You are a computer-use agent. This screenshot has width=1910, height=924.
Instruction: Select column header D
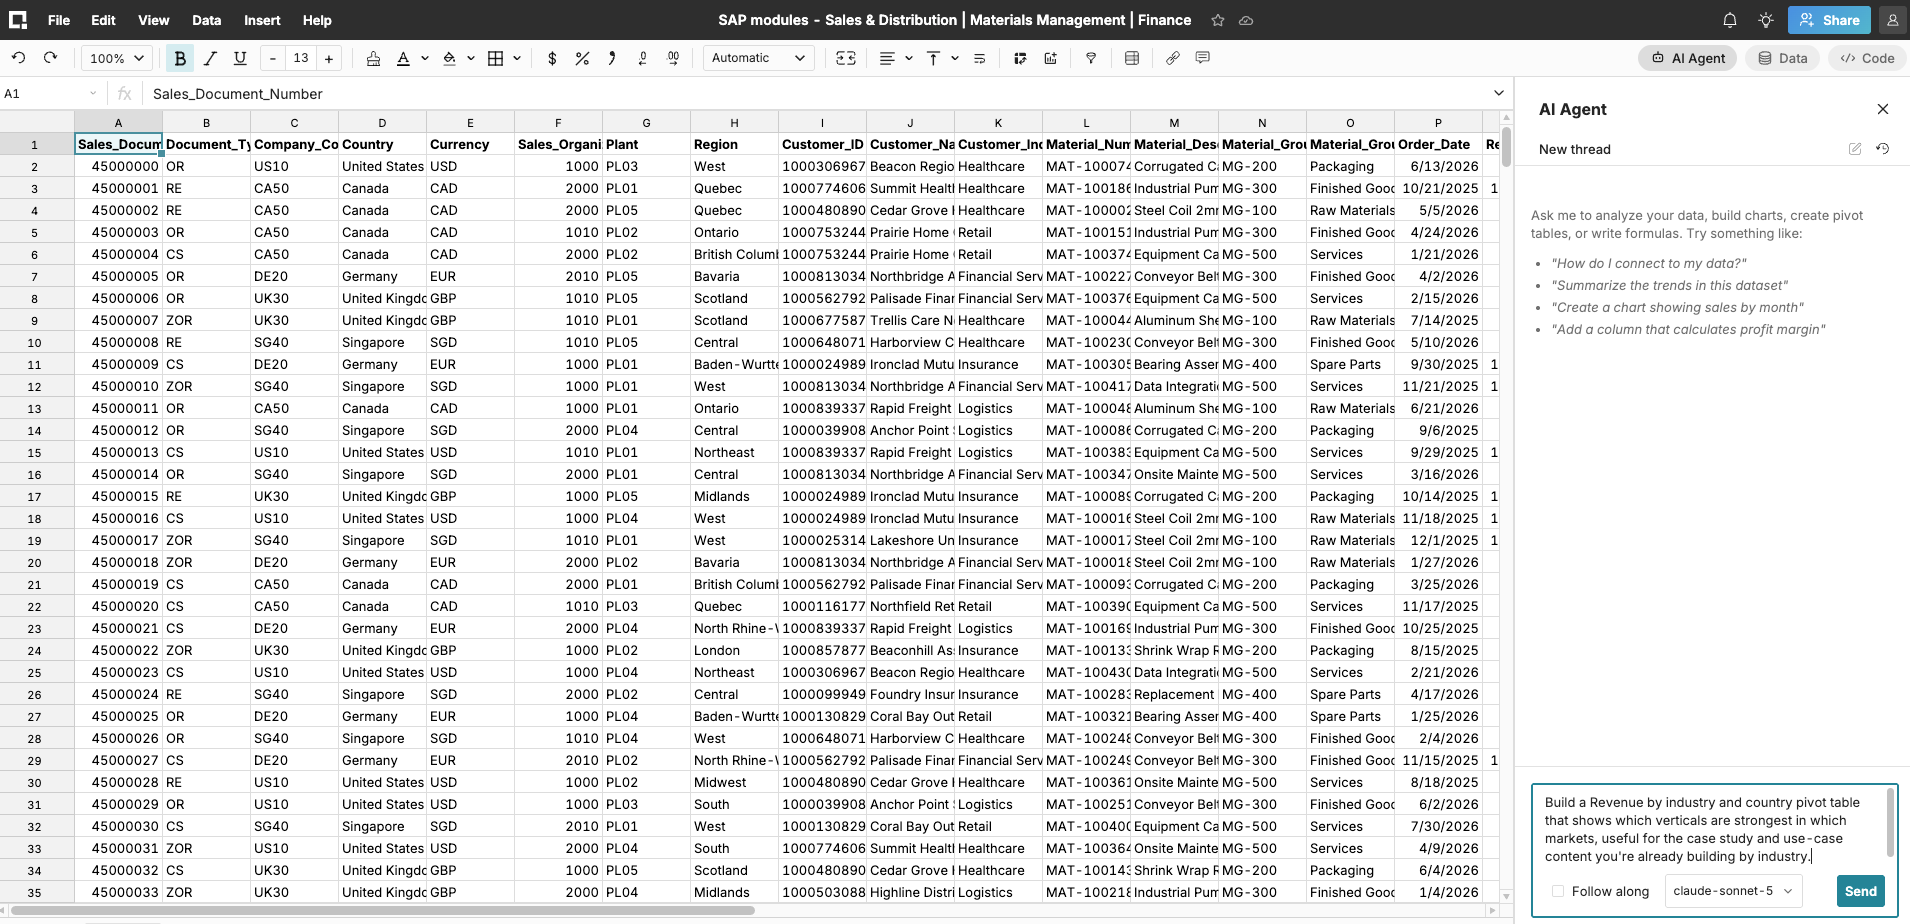tap(382, 123)
